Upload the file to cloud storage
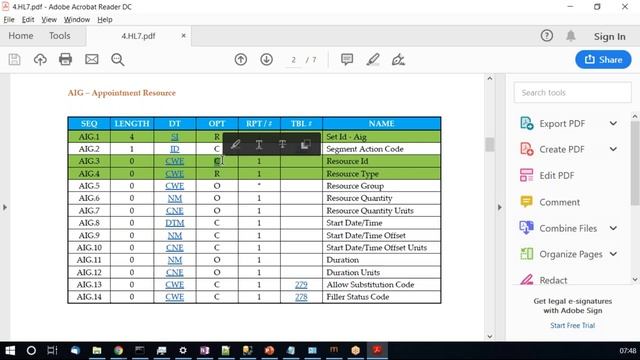Image resolution: width=640 pixels, height=360 pixels. tap(40, 60)
